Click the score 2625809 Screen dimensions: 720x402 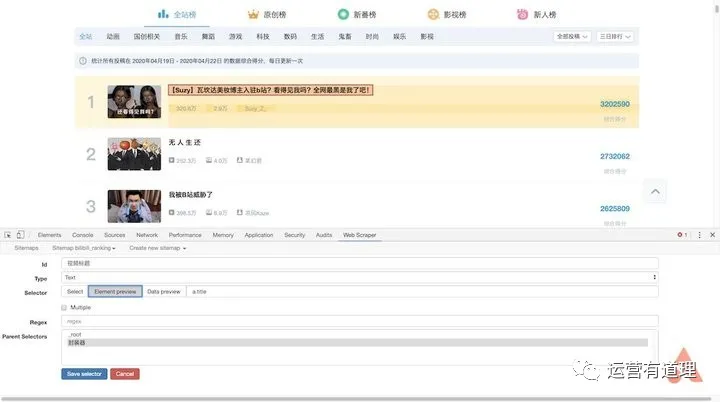[x=615, y=209]
